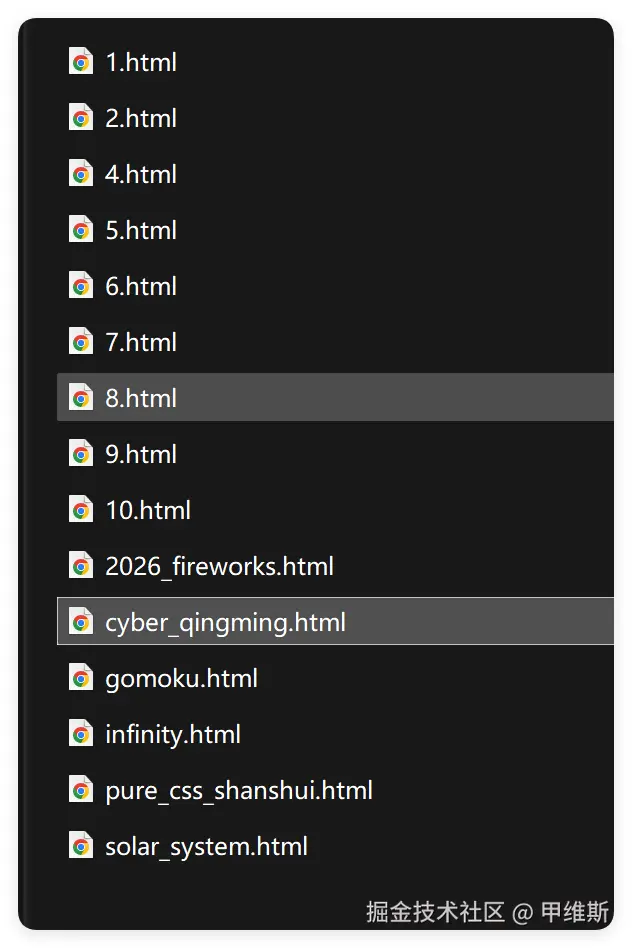Select the icon of solar_system.html
This screenshot has width=632, height=948.
click(x=80, y=846)
